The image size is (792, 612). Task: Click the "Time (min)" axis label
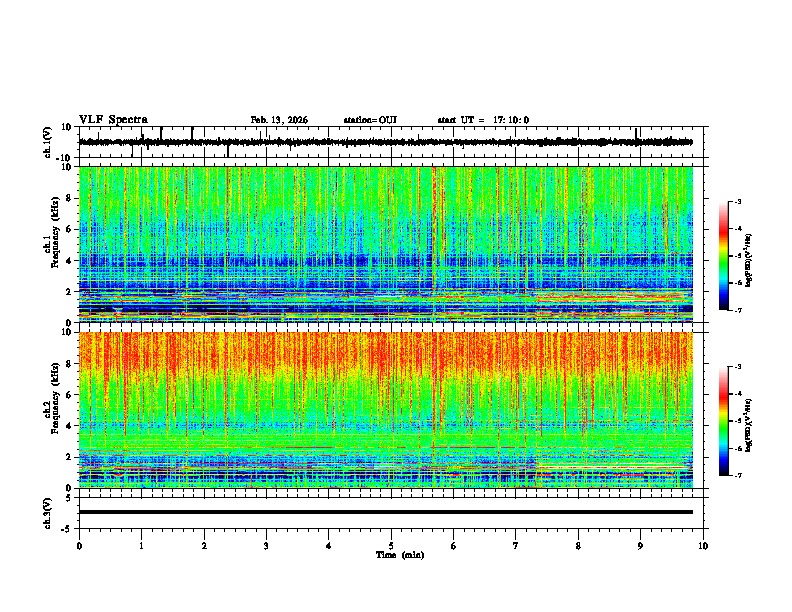pos(400,555)
